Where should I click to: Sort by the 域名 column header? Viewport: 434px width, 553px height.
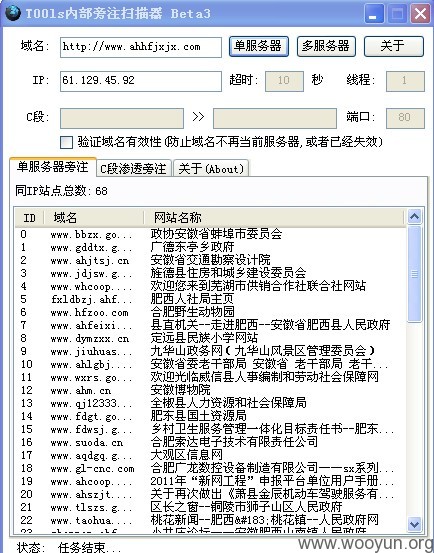(x=94, y=218)
